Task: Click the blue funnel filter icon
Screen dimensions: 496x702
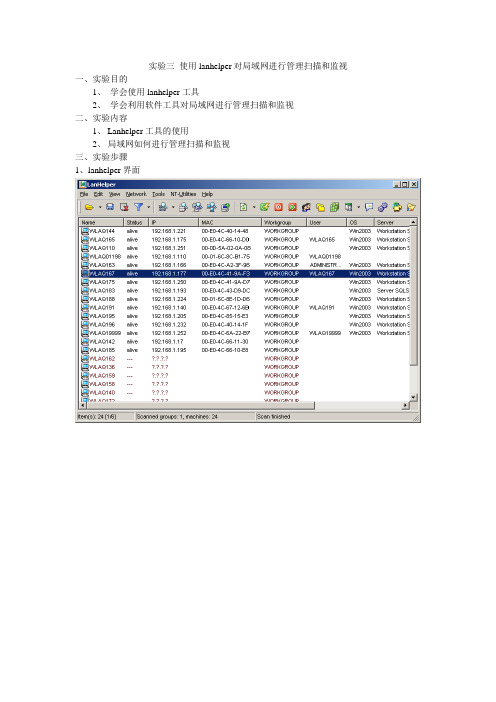Action: point(139,207)
